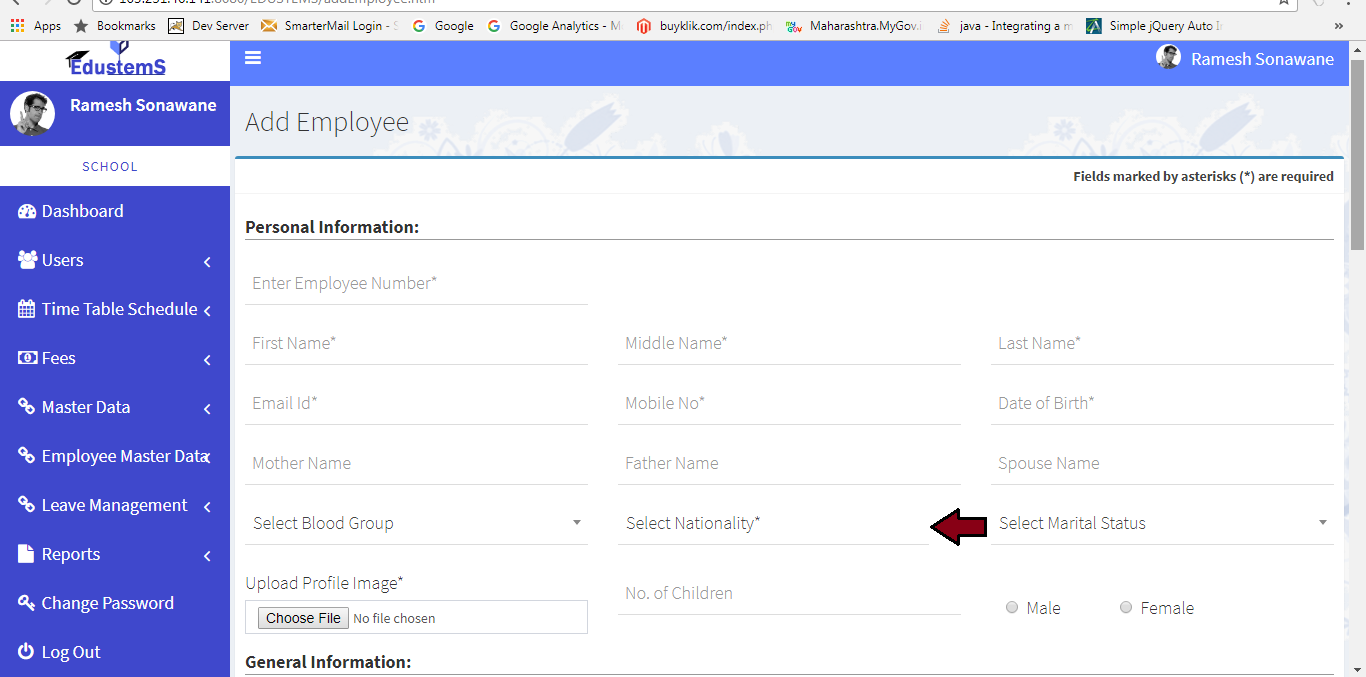Click the Change Password key icon
Screen dimensions: 1366x677
click(27, 603)
